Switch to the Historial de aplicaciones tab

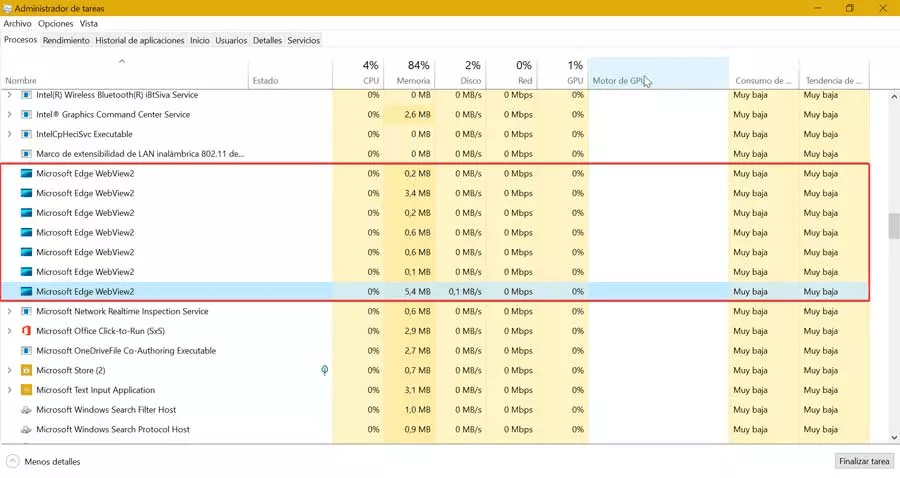click(x=139, y=41)
